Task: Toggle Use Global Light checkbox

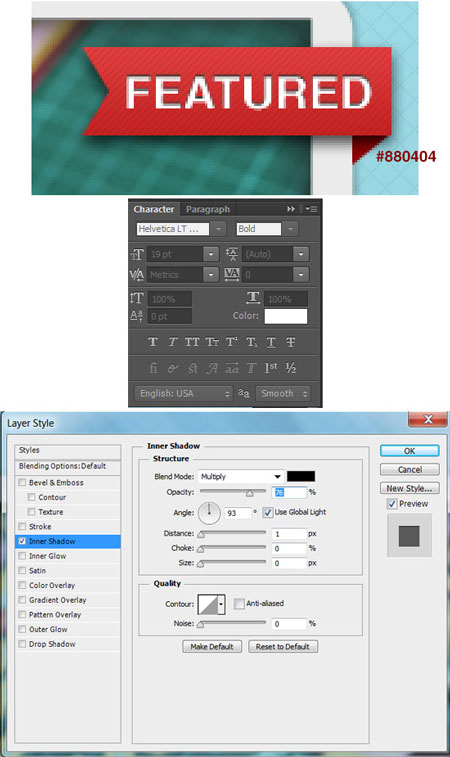Action: [x=267, y=512]
